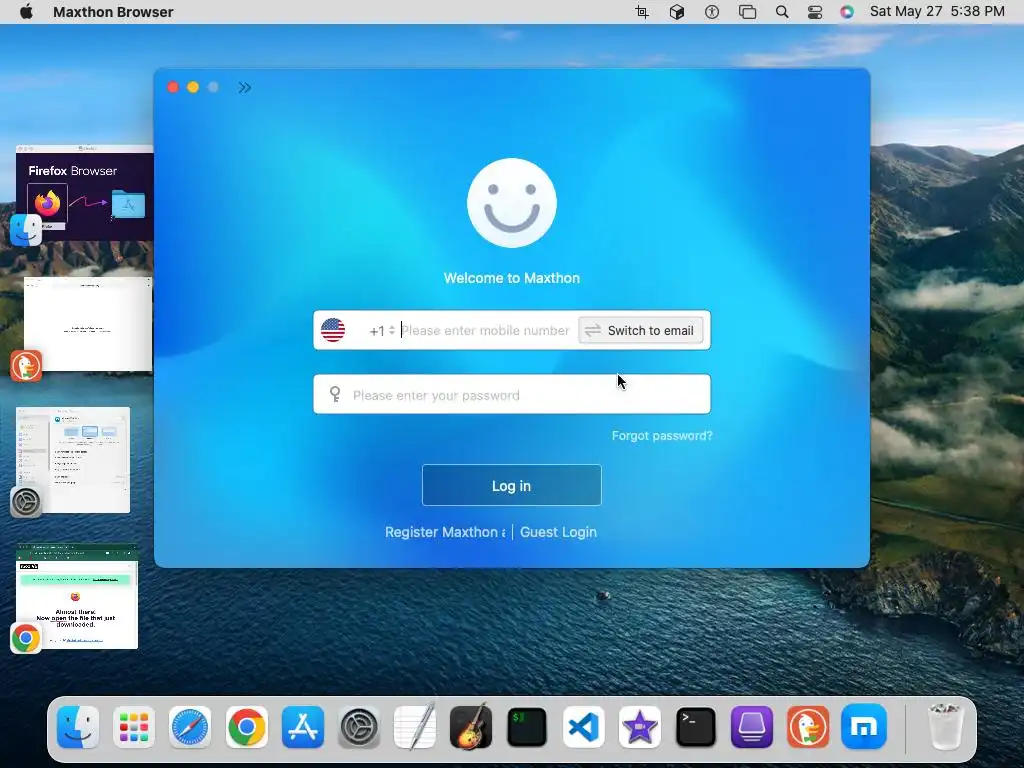
Task: Click the US flag country selector
Action: coord(333,330)
